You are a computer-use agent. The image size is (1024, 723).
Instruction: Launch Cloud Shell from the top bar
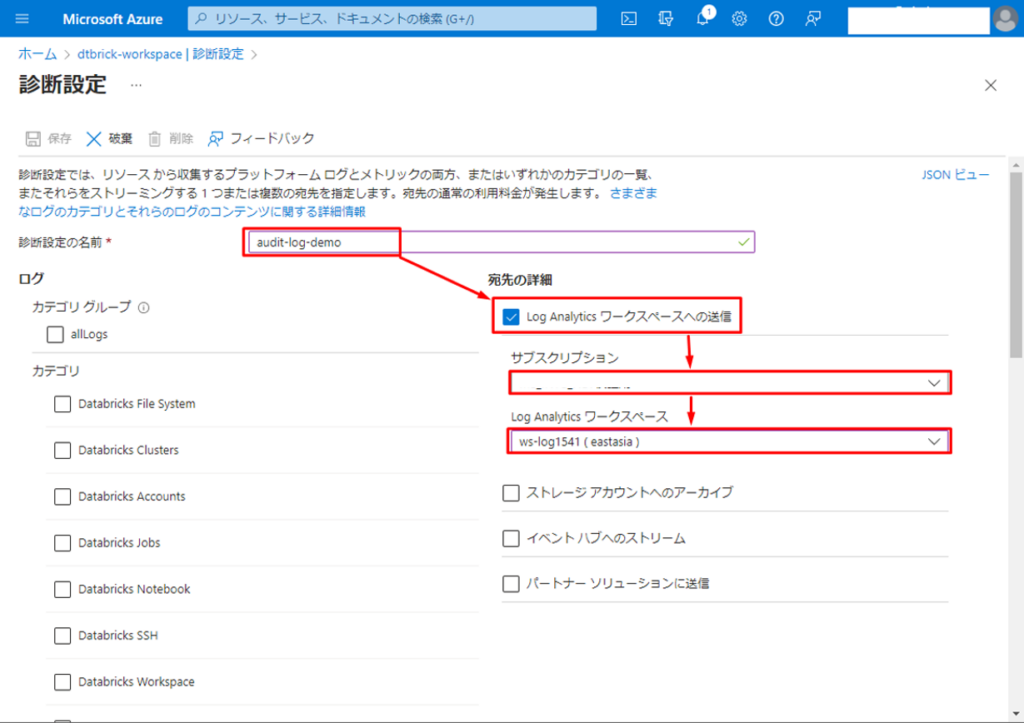(x=629, y=19)
